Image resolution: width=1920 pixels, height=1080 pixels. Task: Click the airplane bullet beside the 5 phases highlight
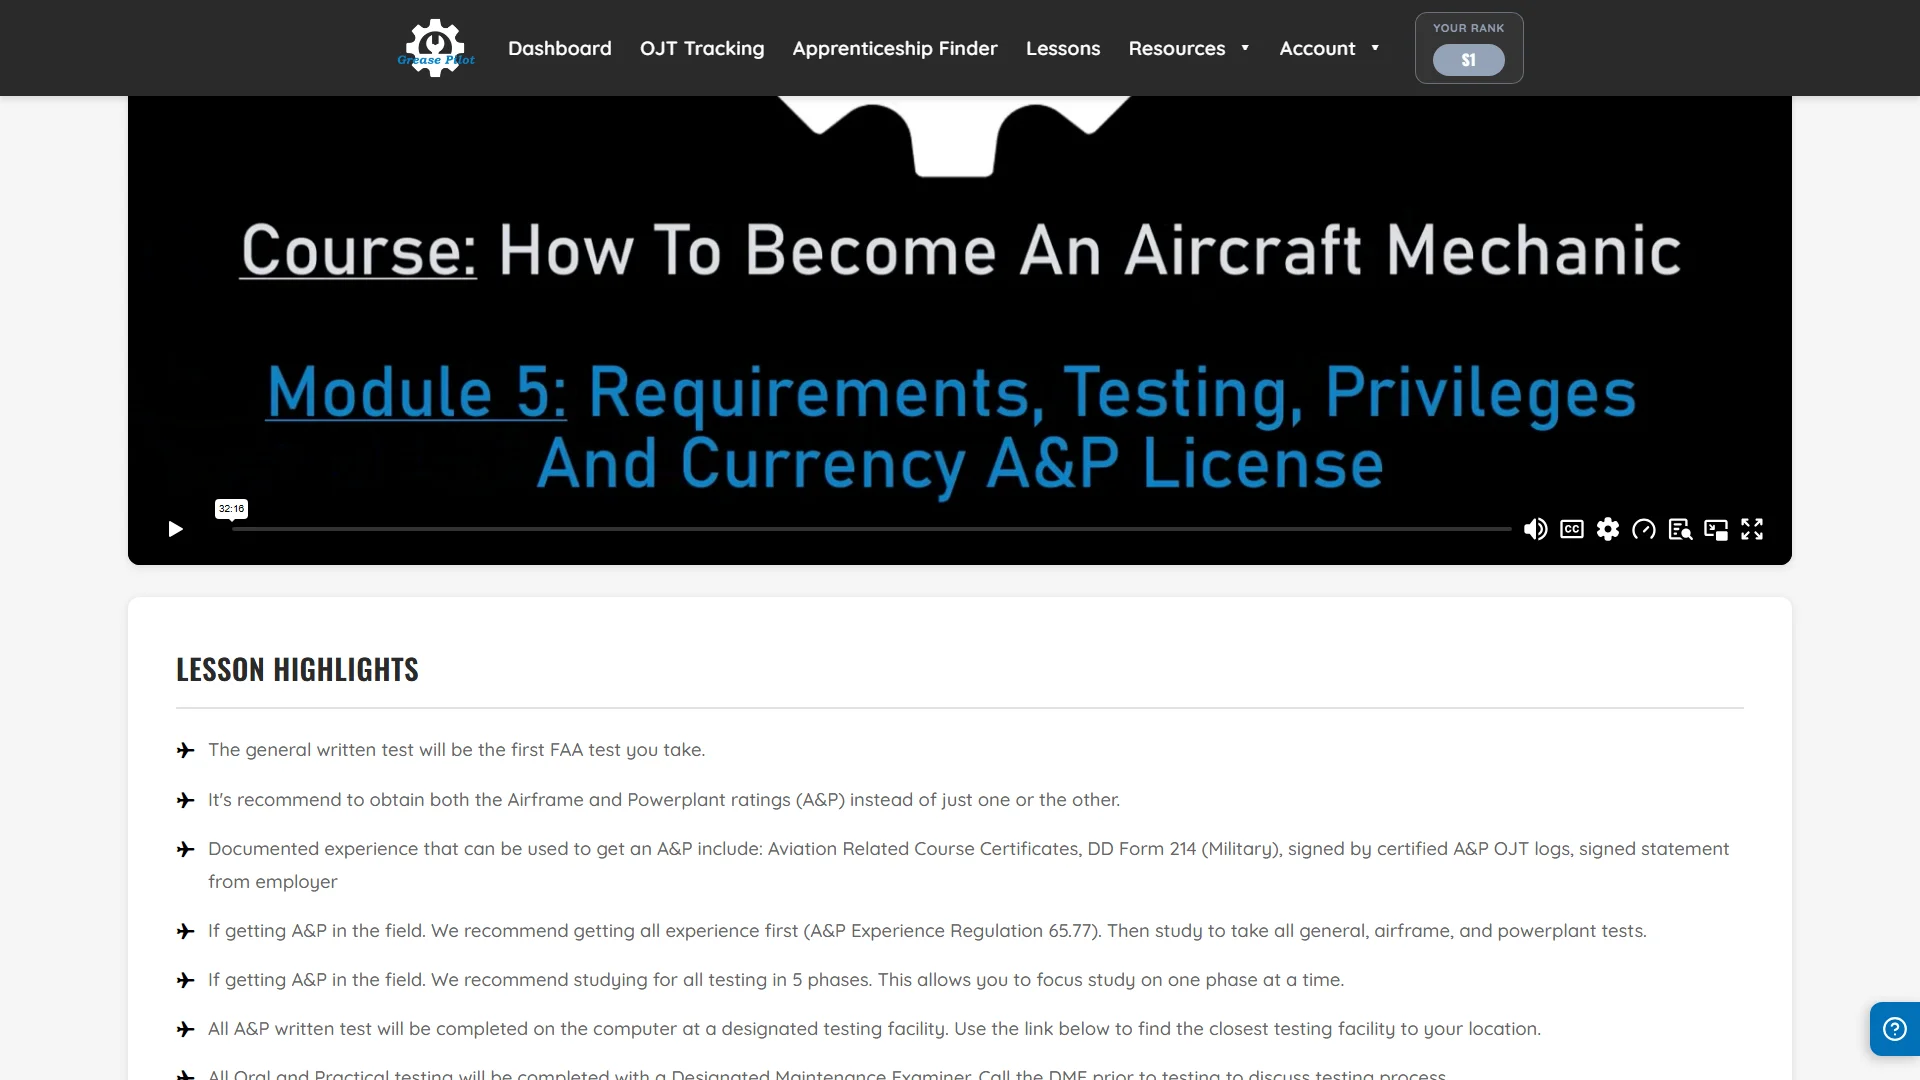click(185, 980)
